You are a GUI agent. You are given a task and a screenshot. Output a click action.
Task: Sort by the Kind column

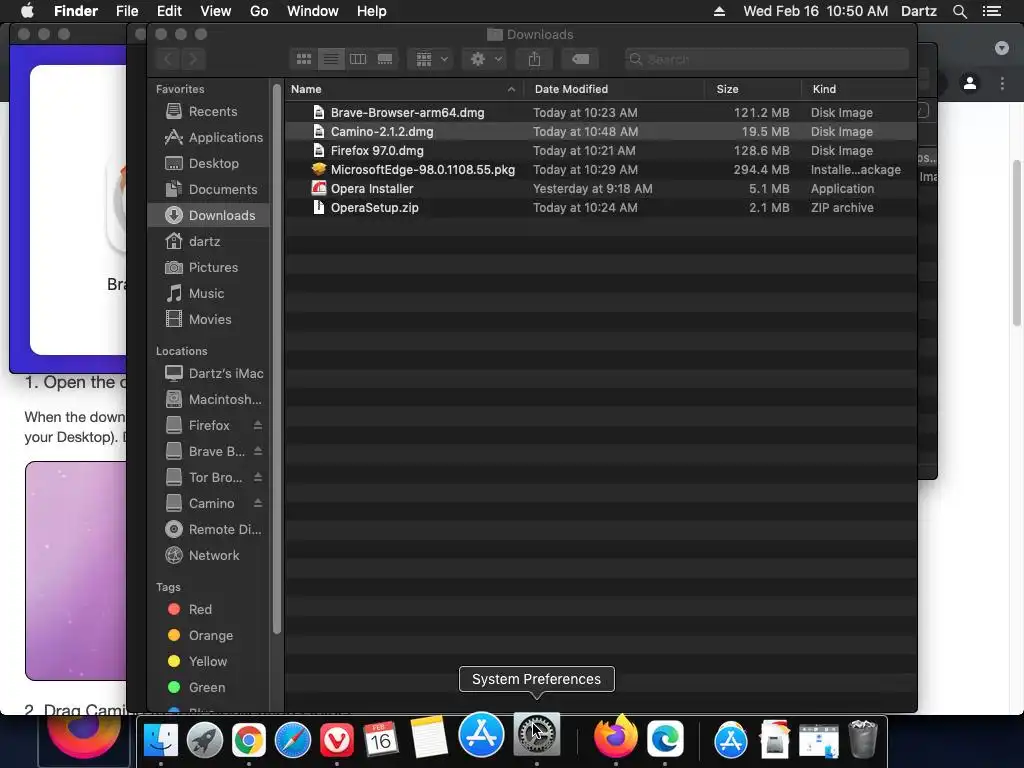(x=859, y=89)
